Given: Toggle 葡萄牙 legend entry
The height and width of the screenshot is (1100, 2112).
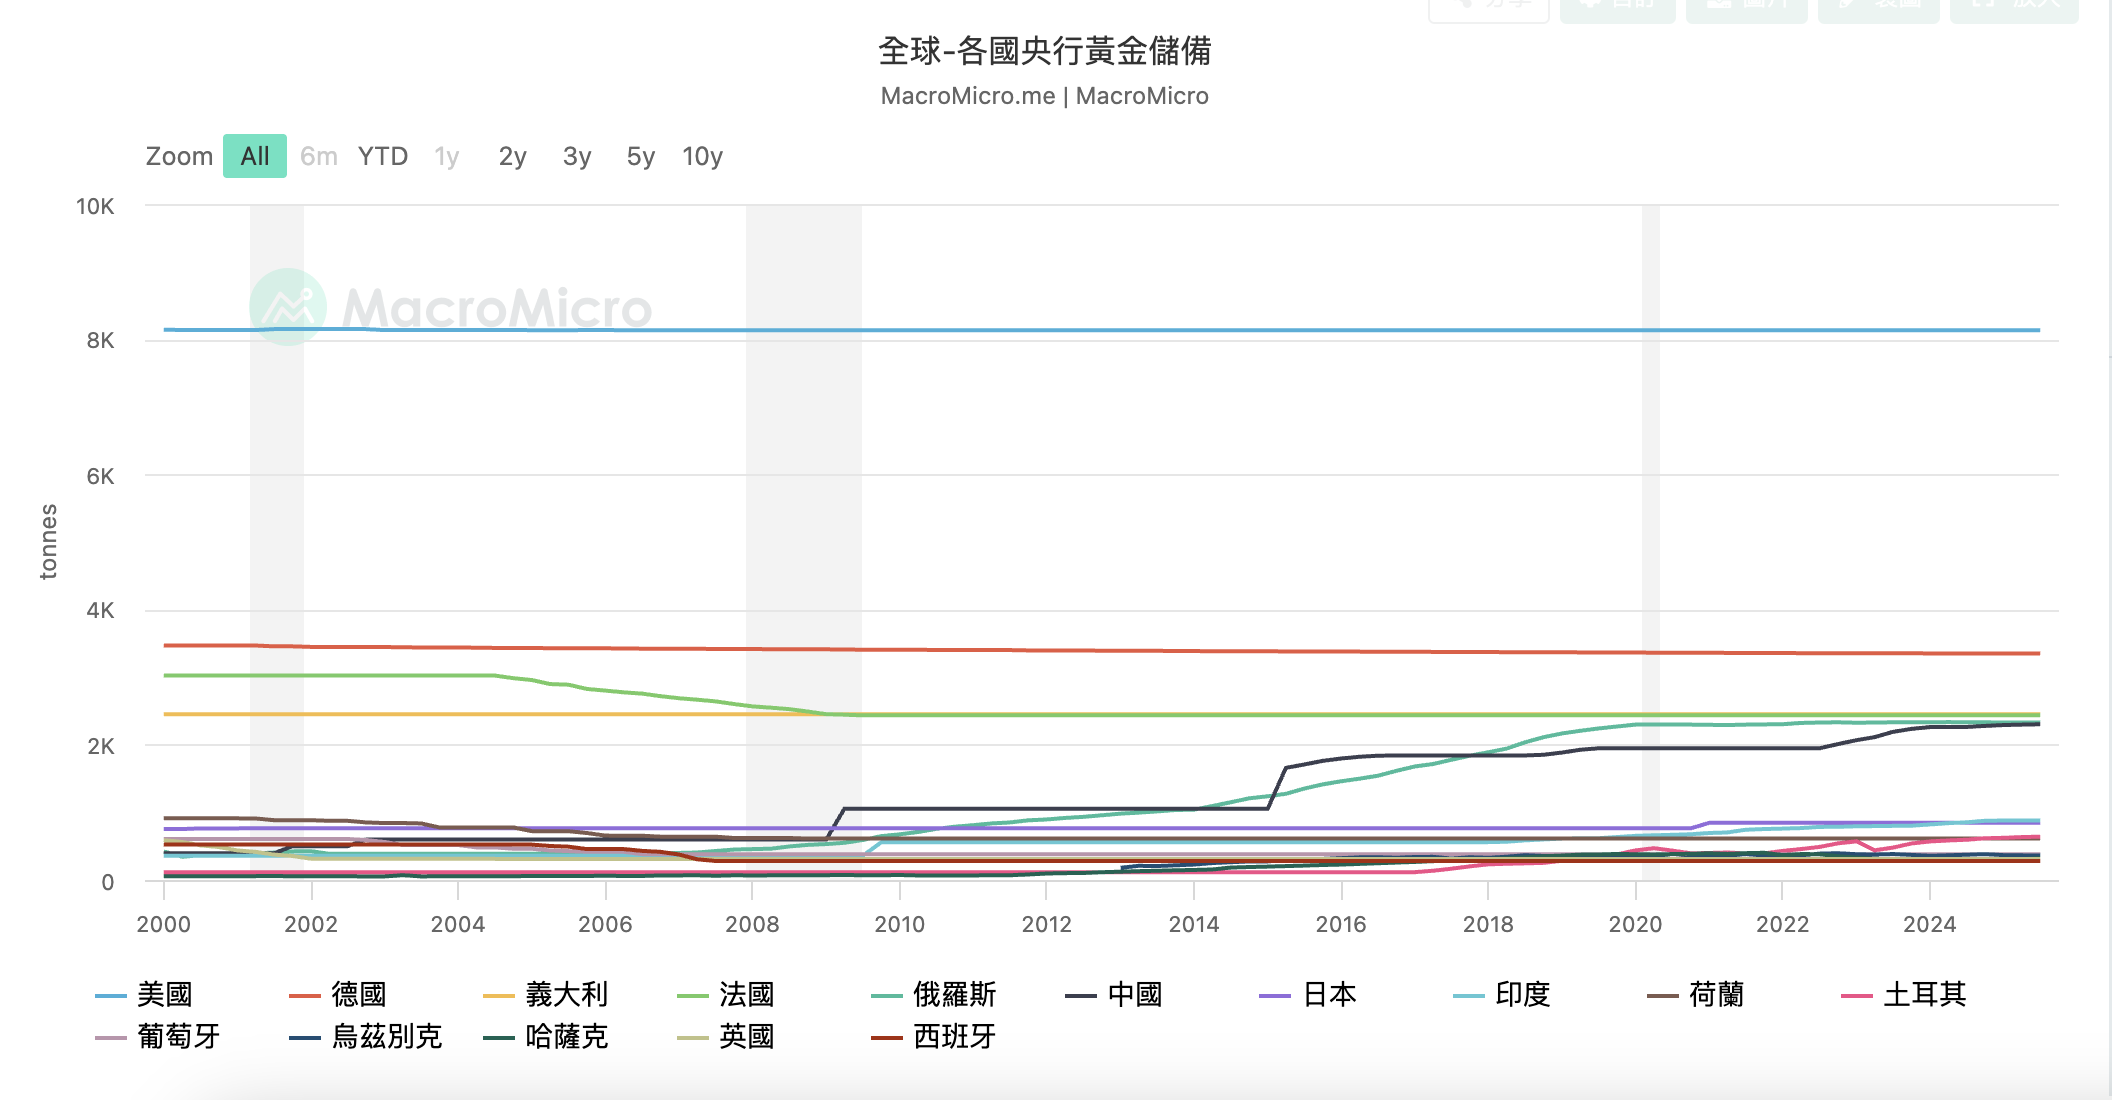Looking at the screenshot, I should (158, 1037).
